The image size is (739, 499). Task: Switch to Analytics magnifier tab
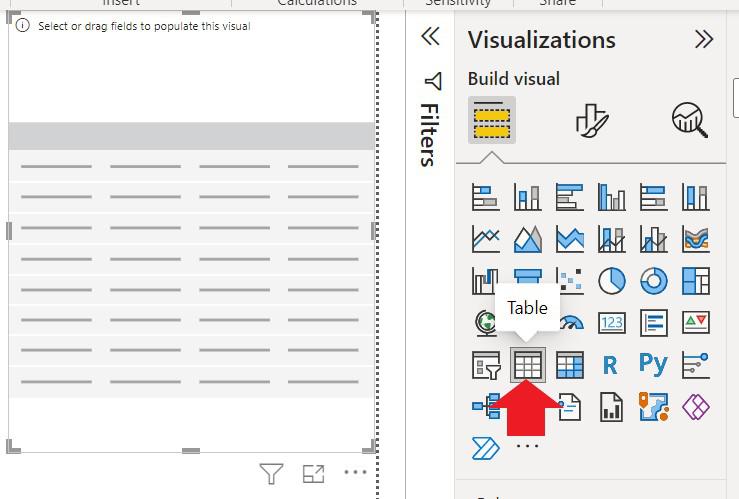click(x=690, y=120)
